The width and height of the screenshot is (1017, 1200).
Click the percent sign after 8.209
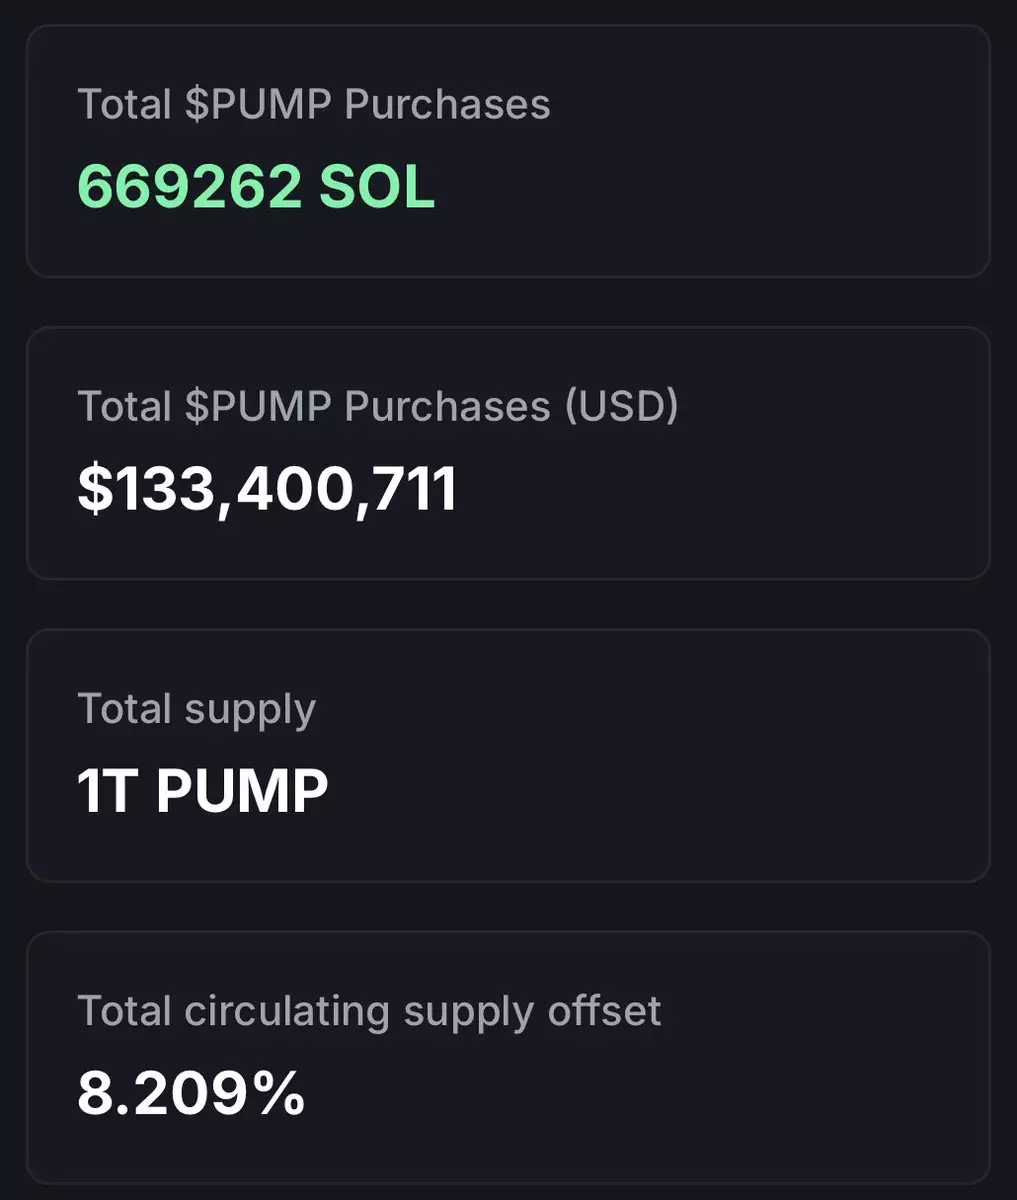pos(279,1093)
